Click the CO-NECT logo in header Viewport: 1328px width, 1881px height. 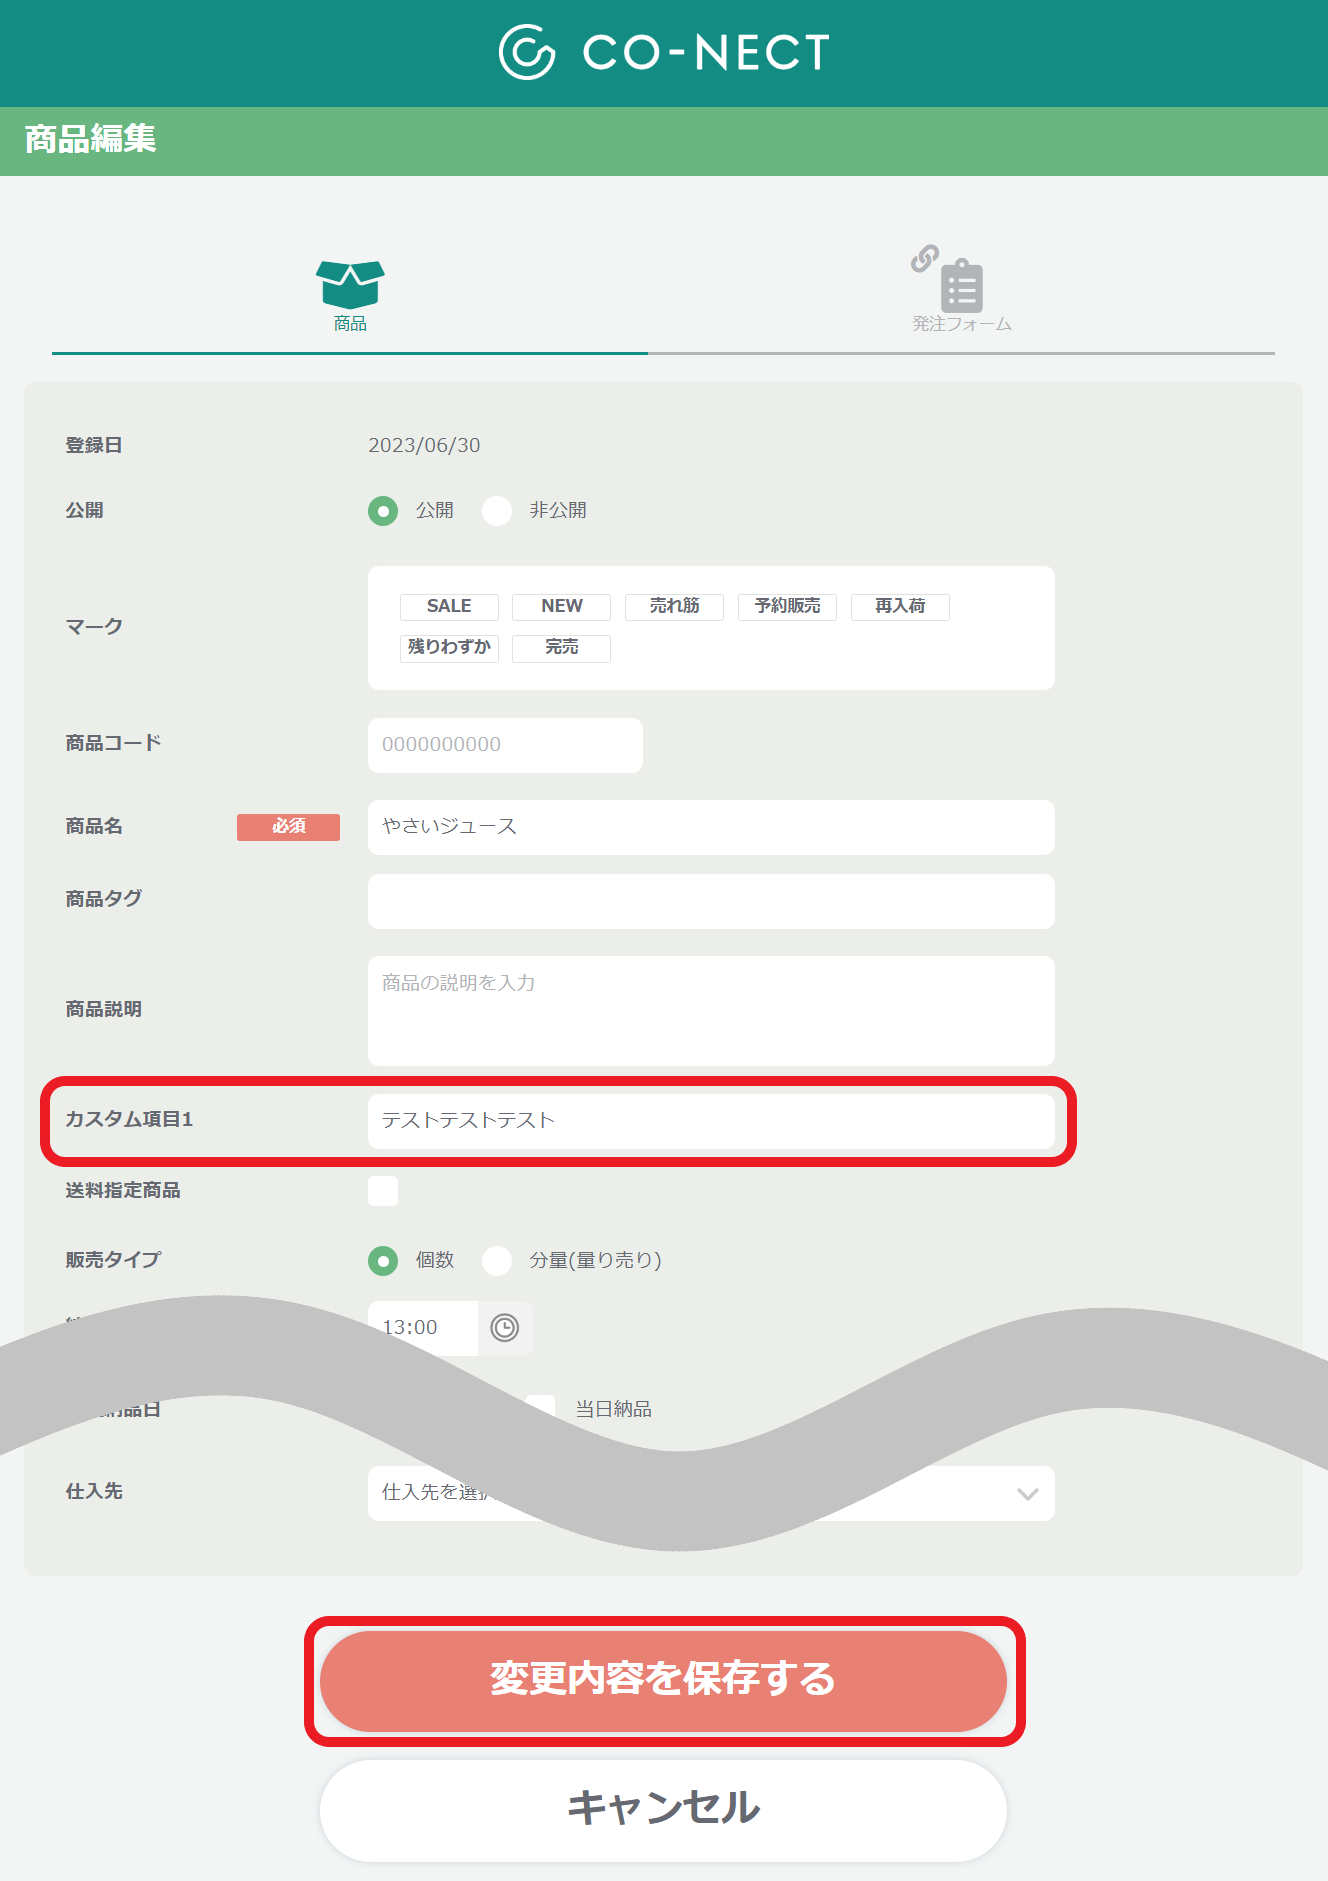point(664,52)
